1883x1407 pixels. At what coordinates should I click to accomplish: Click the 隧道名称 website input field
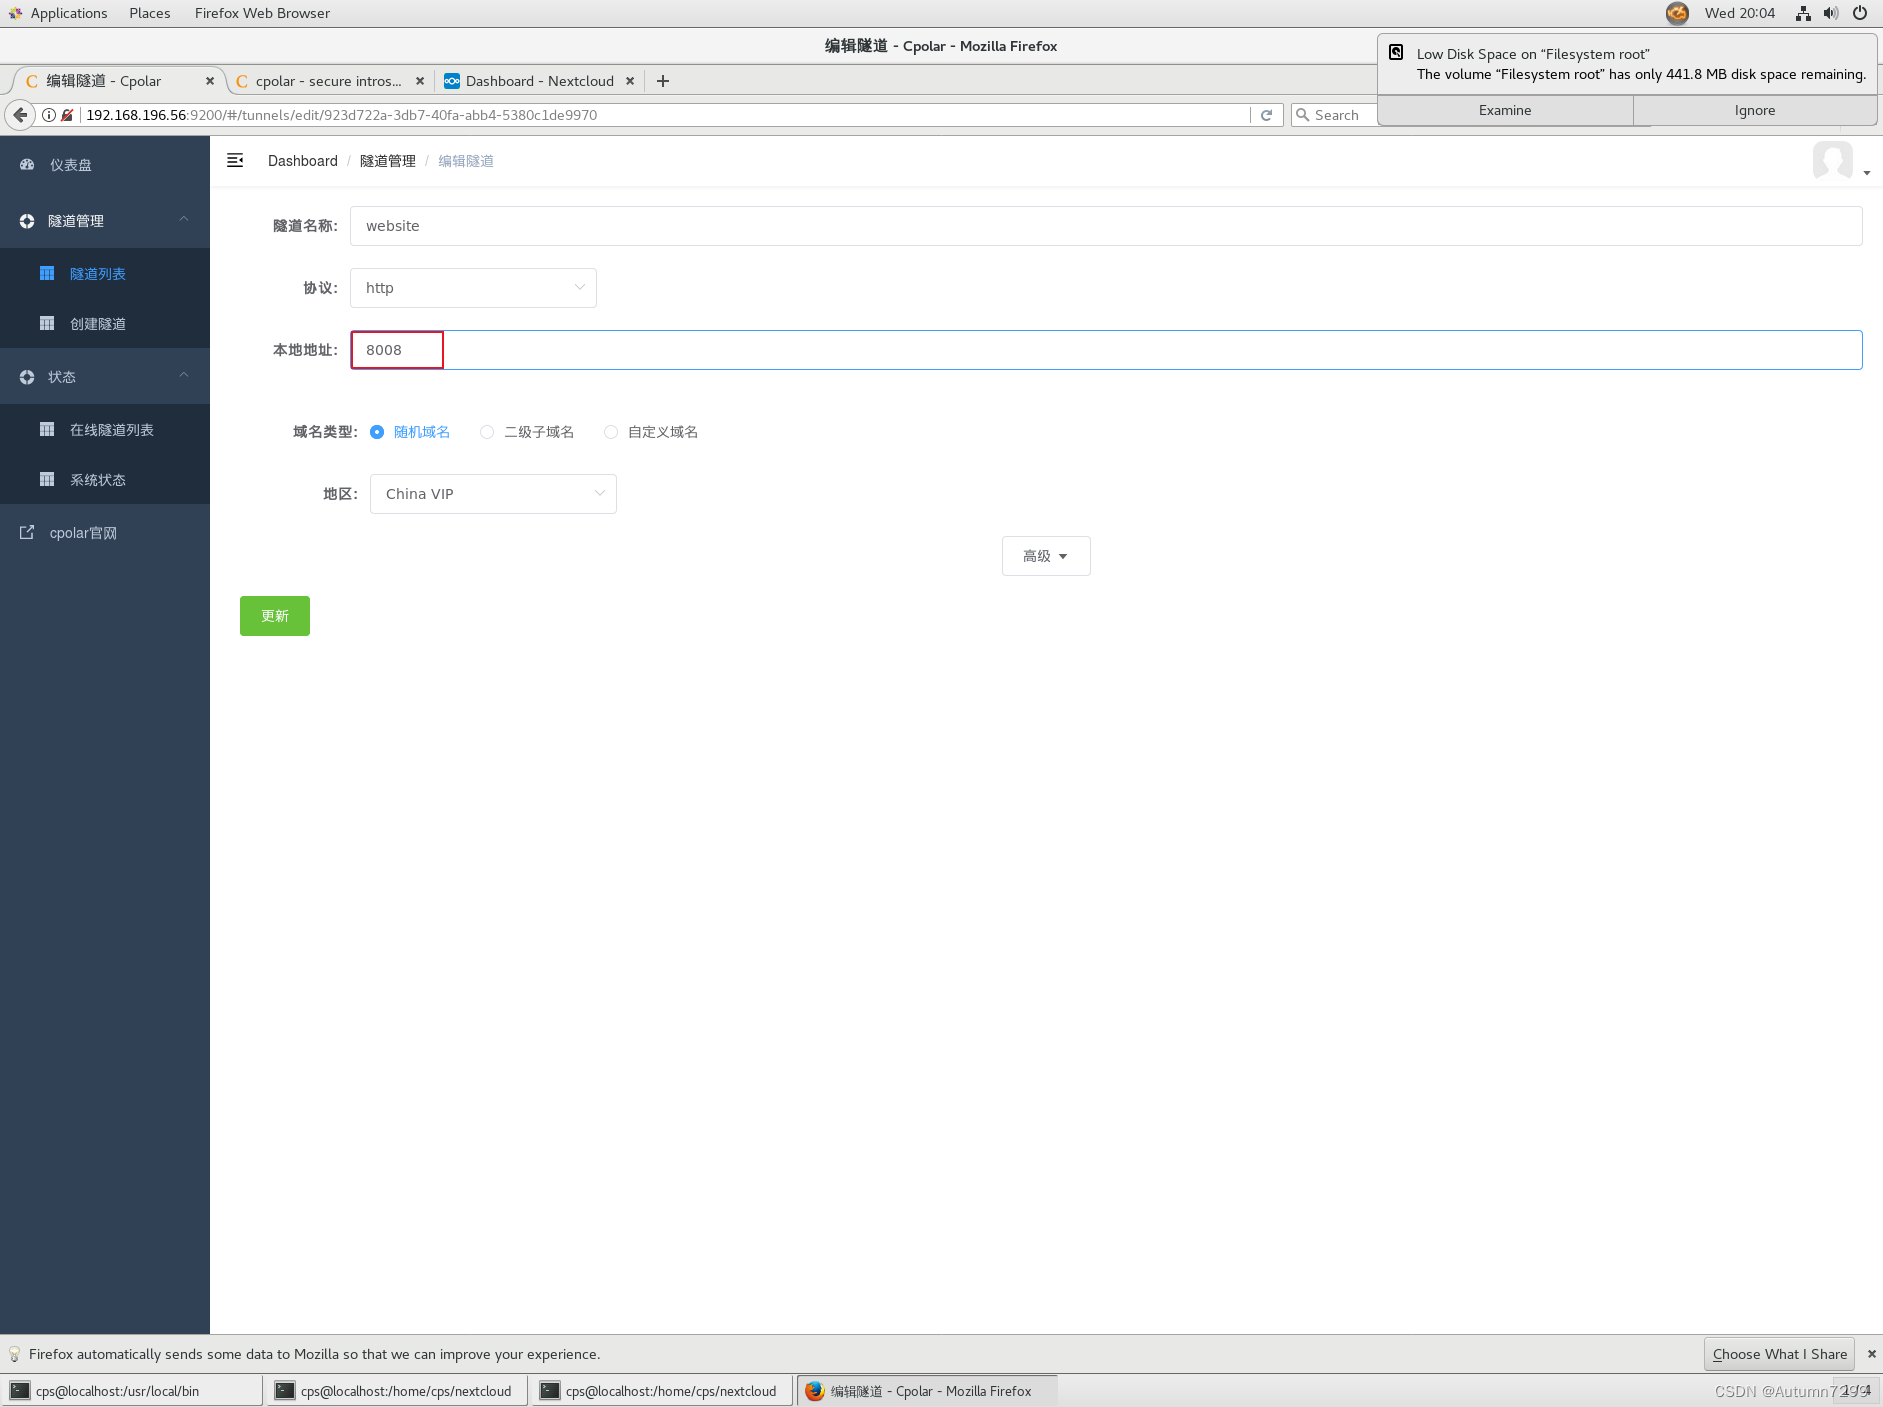1106,226
